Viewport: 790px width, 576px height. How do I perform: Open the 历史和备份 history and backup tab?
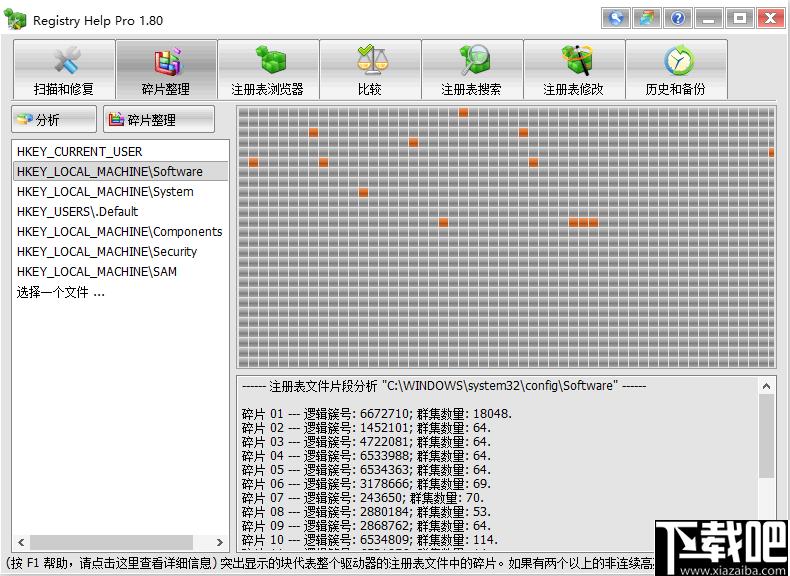click(676, 70)
